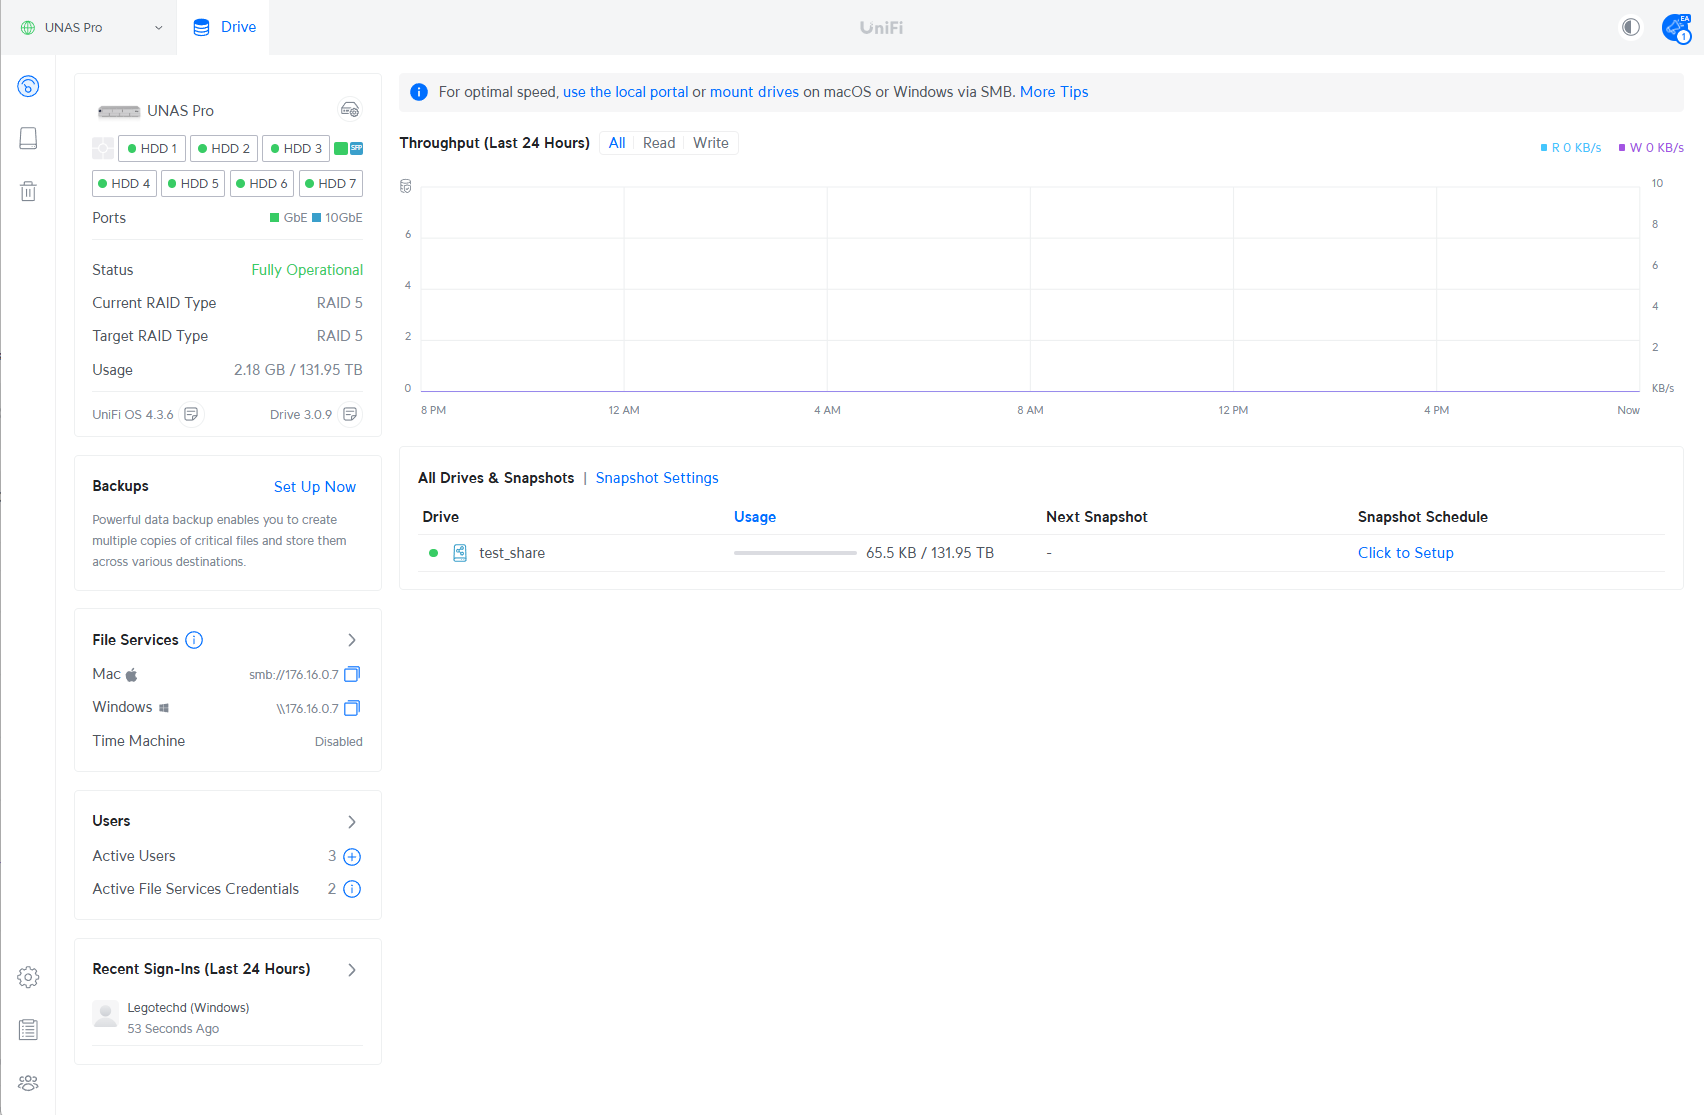Toggle the dark/light theme icon
The image size is (1704, 1115).
coord(1631,27)
